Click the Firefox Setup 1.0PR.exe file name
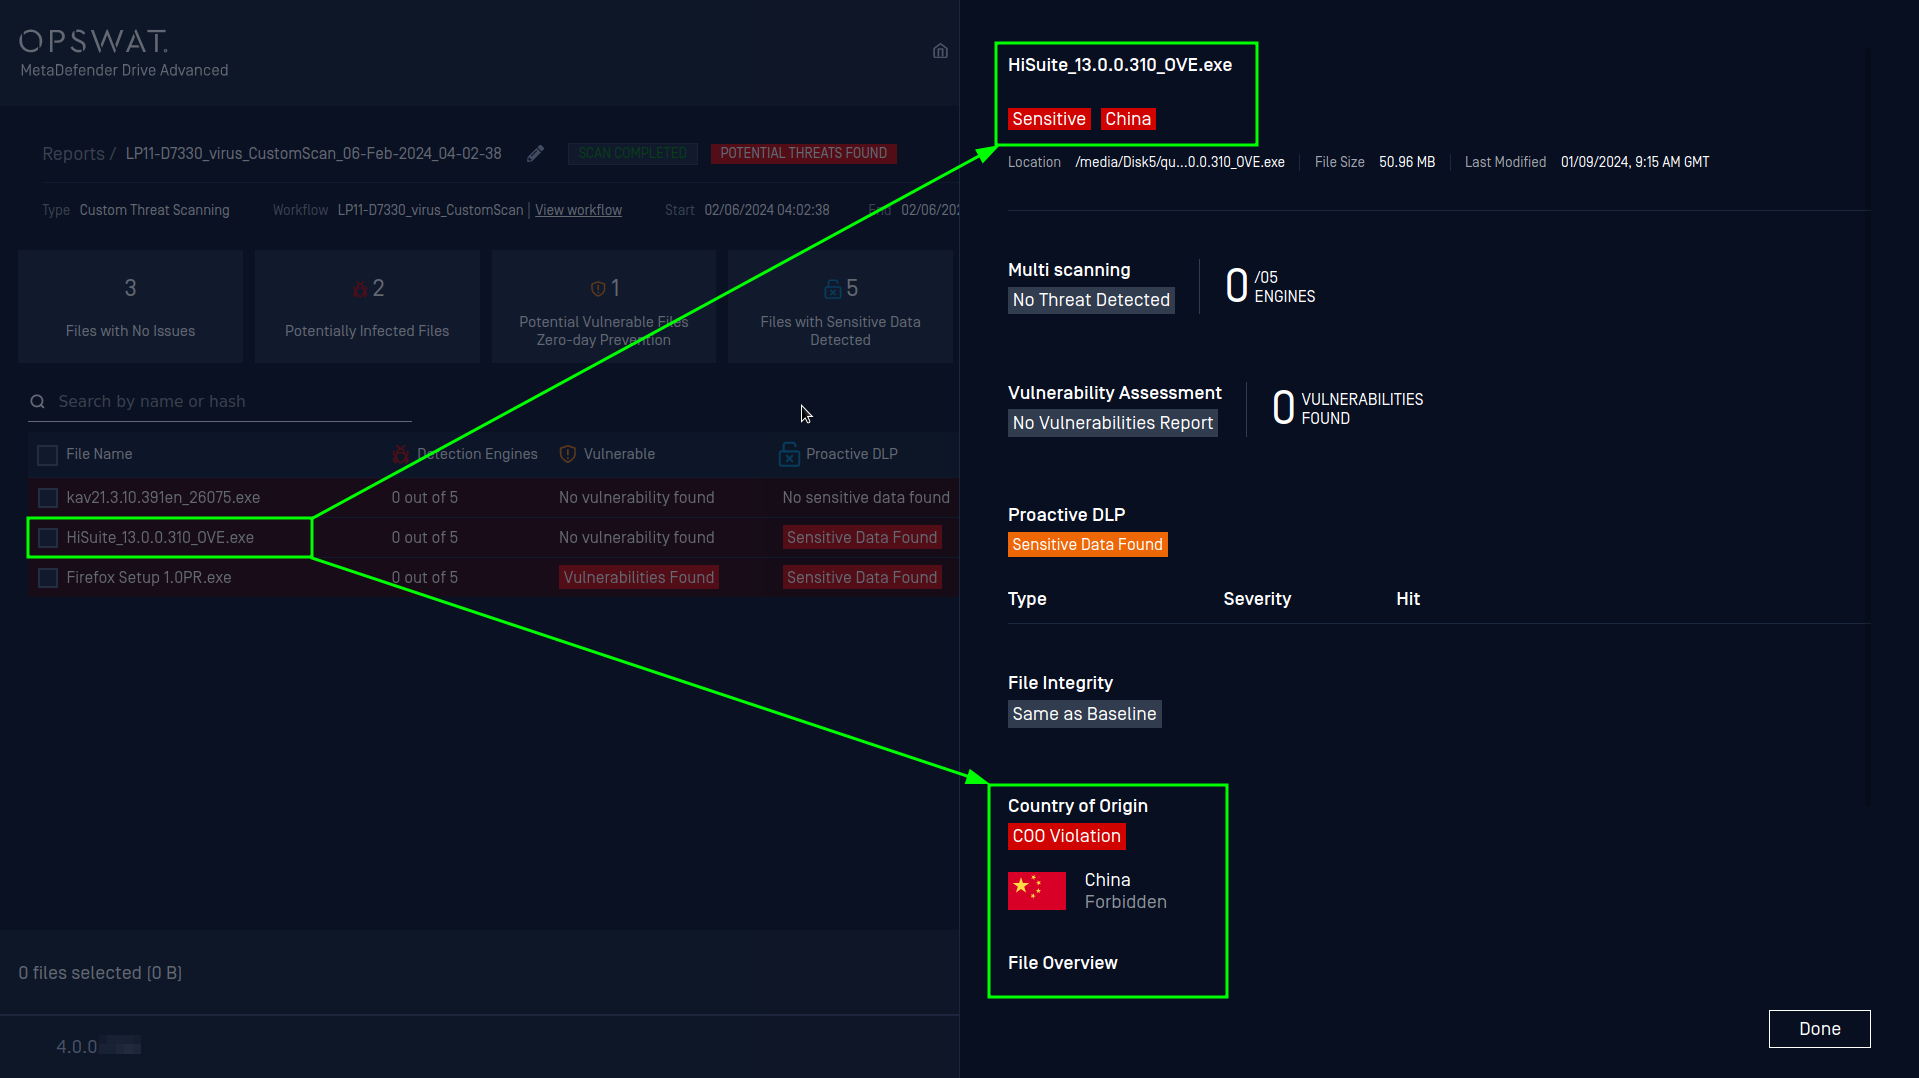The height and width of the screenshot is (1078, 1919). click(149, 578)
